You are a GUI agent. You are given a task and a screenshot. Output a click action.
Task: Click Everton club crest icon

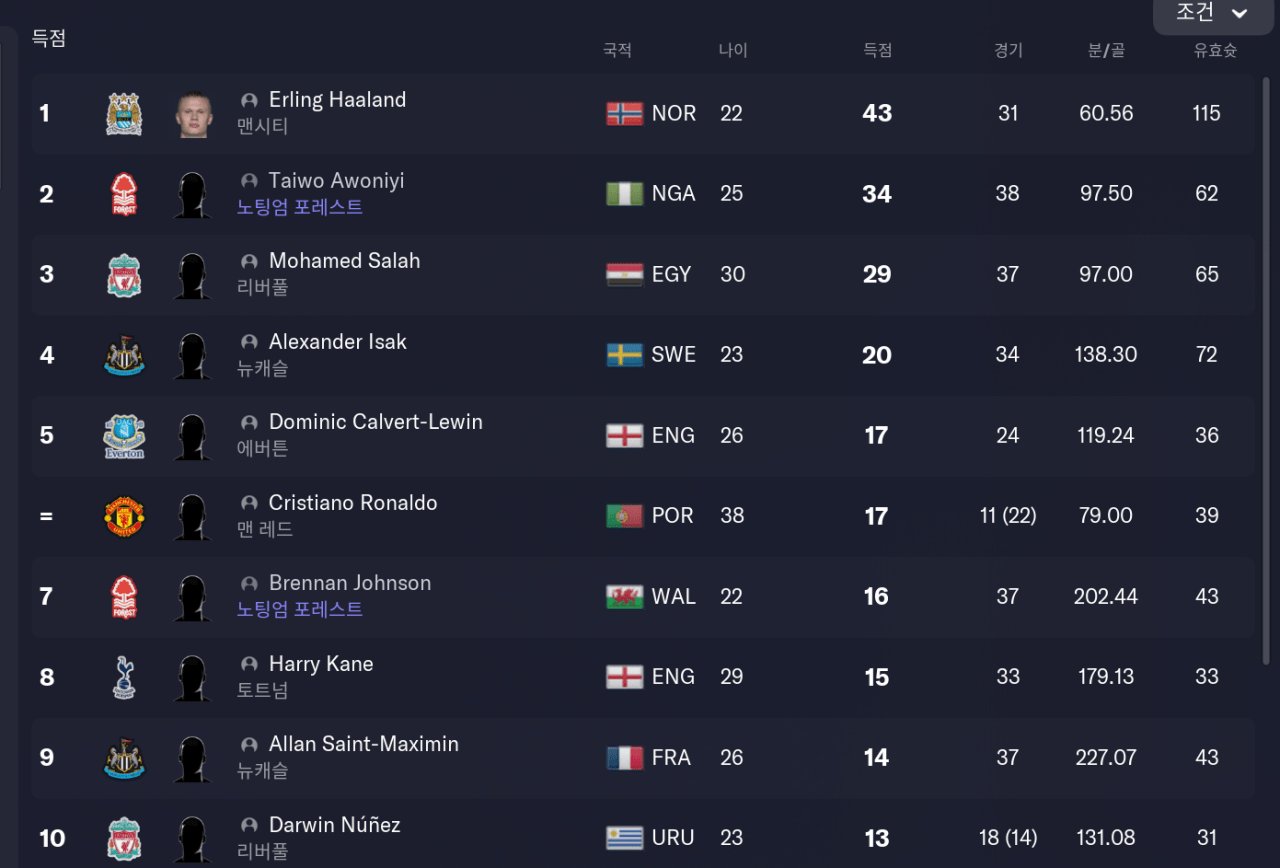pyautogui.click(x=124, y=436)
